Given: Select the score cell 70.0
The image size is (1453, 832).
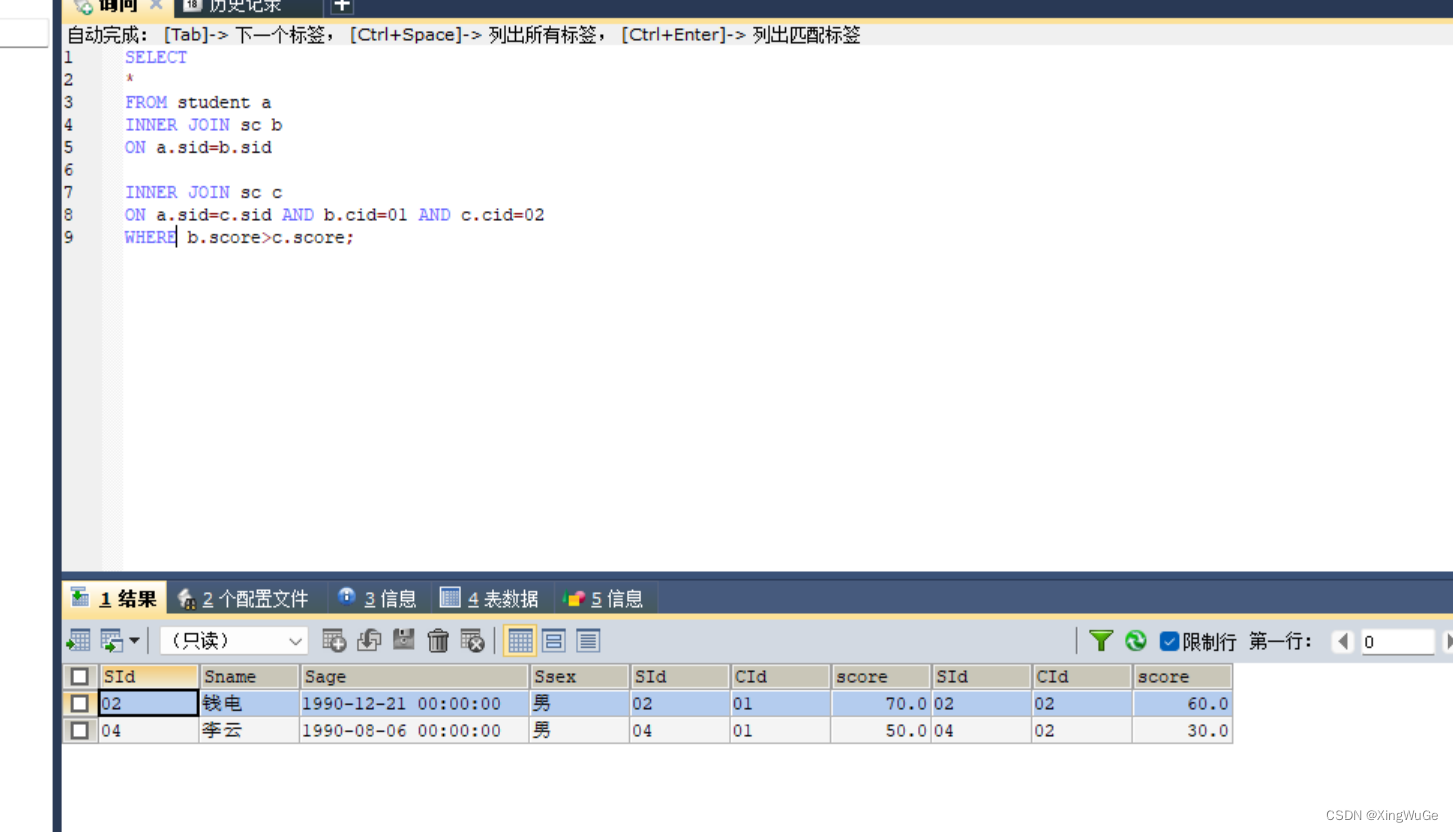Looking at the screenshot, I should pos(880,704).
